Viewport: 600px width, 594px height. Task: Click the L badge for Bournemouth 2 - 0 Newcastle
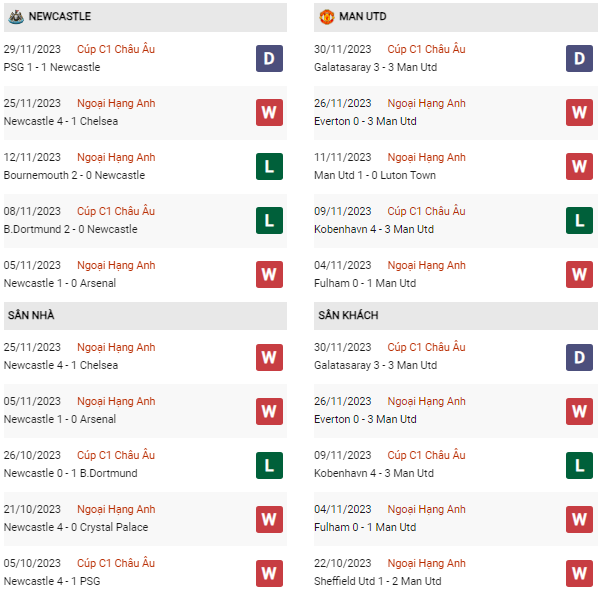(x=269, y=166)
